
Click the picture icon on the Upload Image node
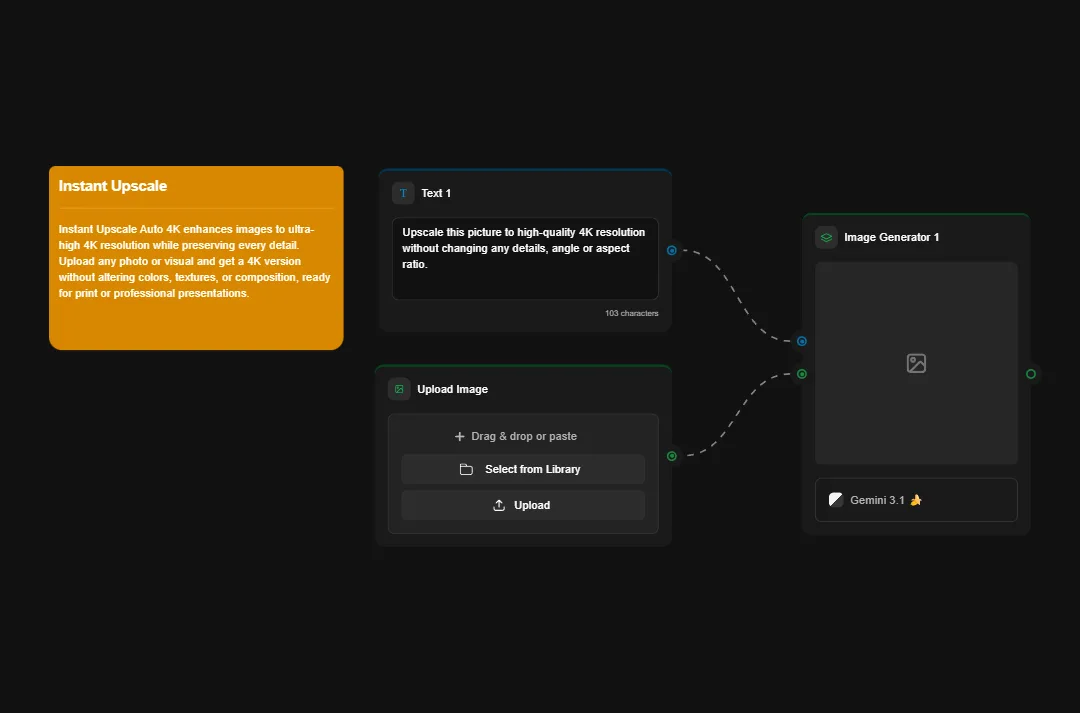(x=400, y=389)
